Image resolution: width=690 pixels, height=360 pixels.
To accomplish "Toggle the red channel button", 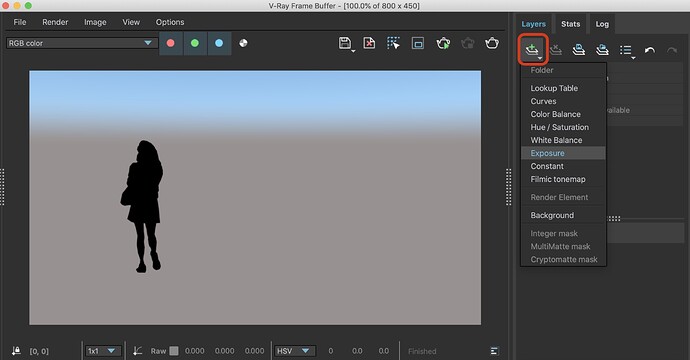I will (x=171, y=43).
